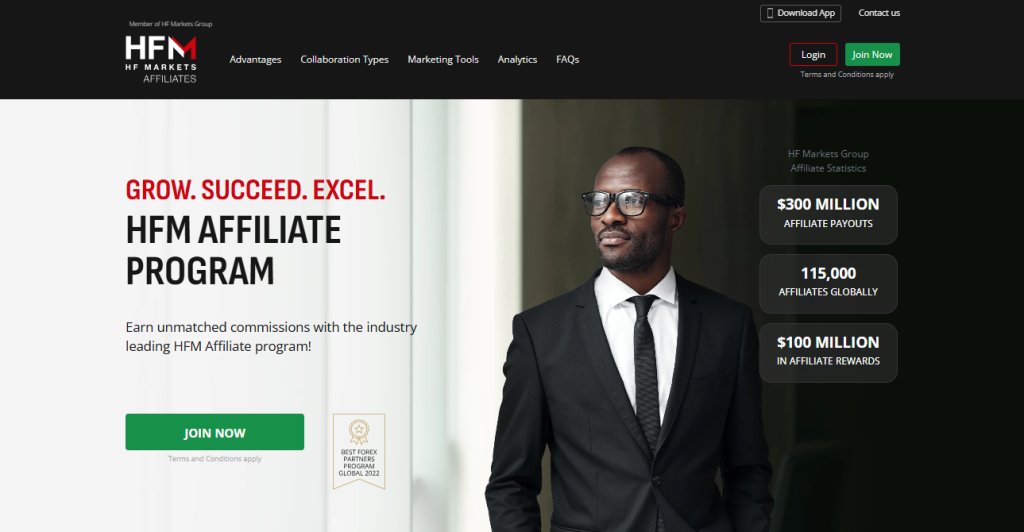Click Terms and Conditions apply below hero button
1024x532 pixels.
215,459
